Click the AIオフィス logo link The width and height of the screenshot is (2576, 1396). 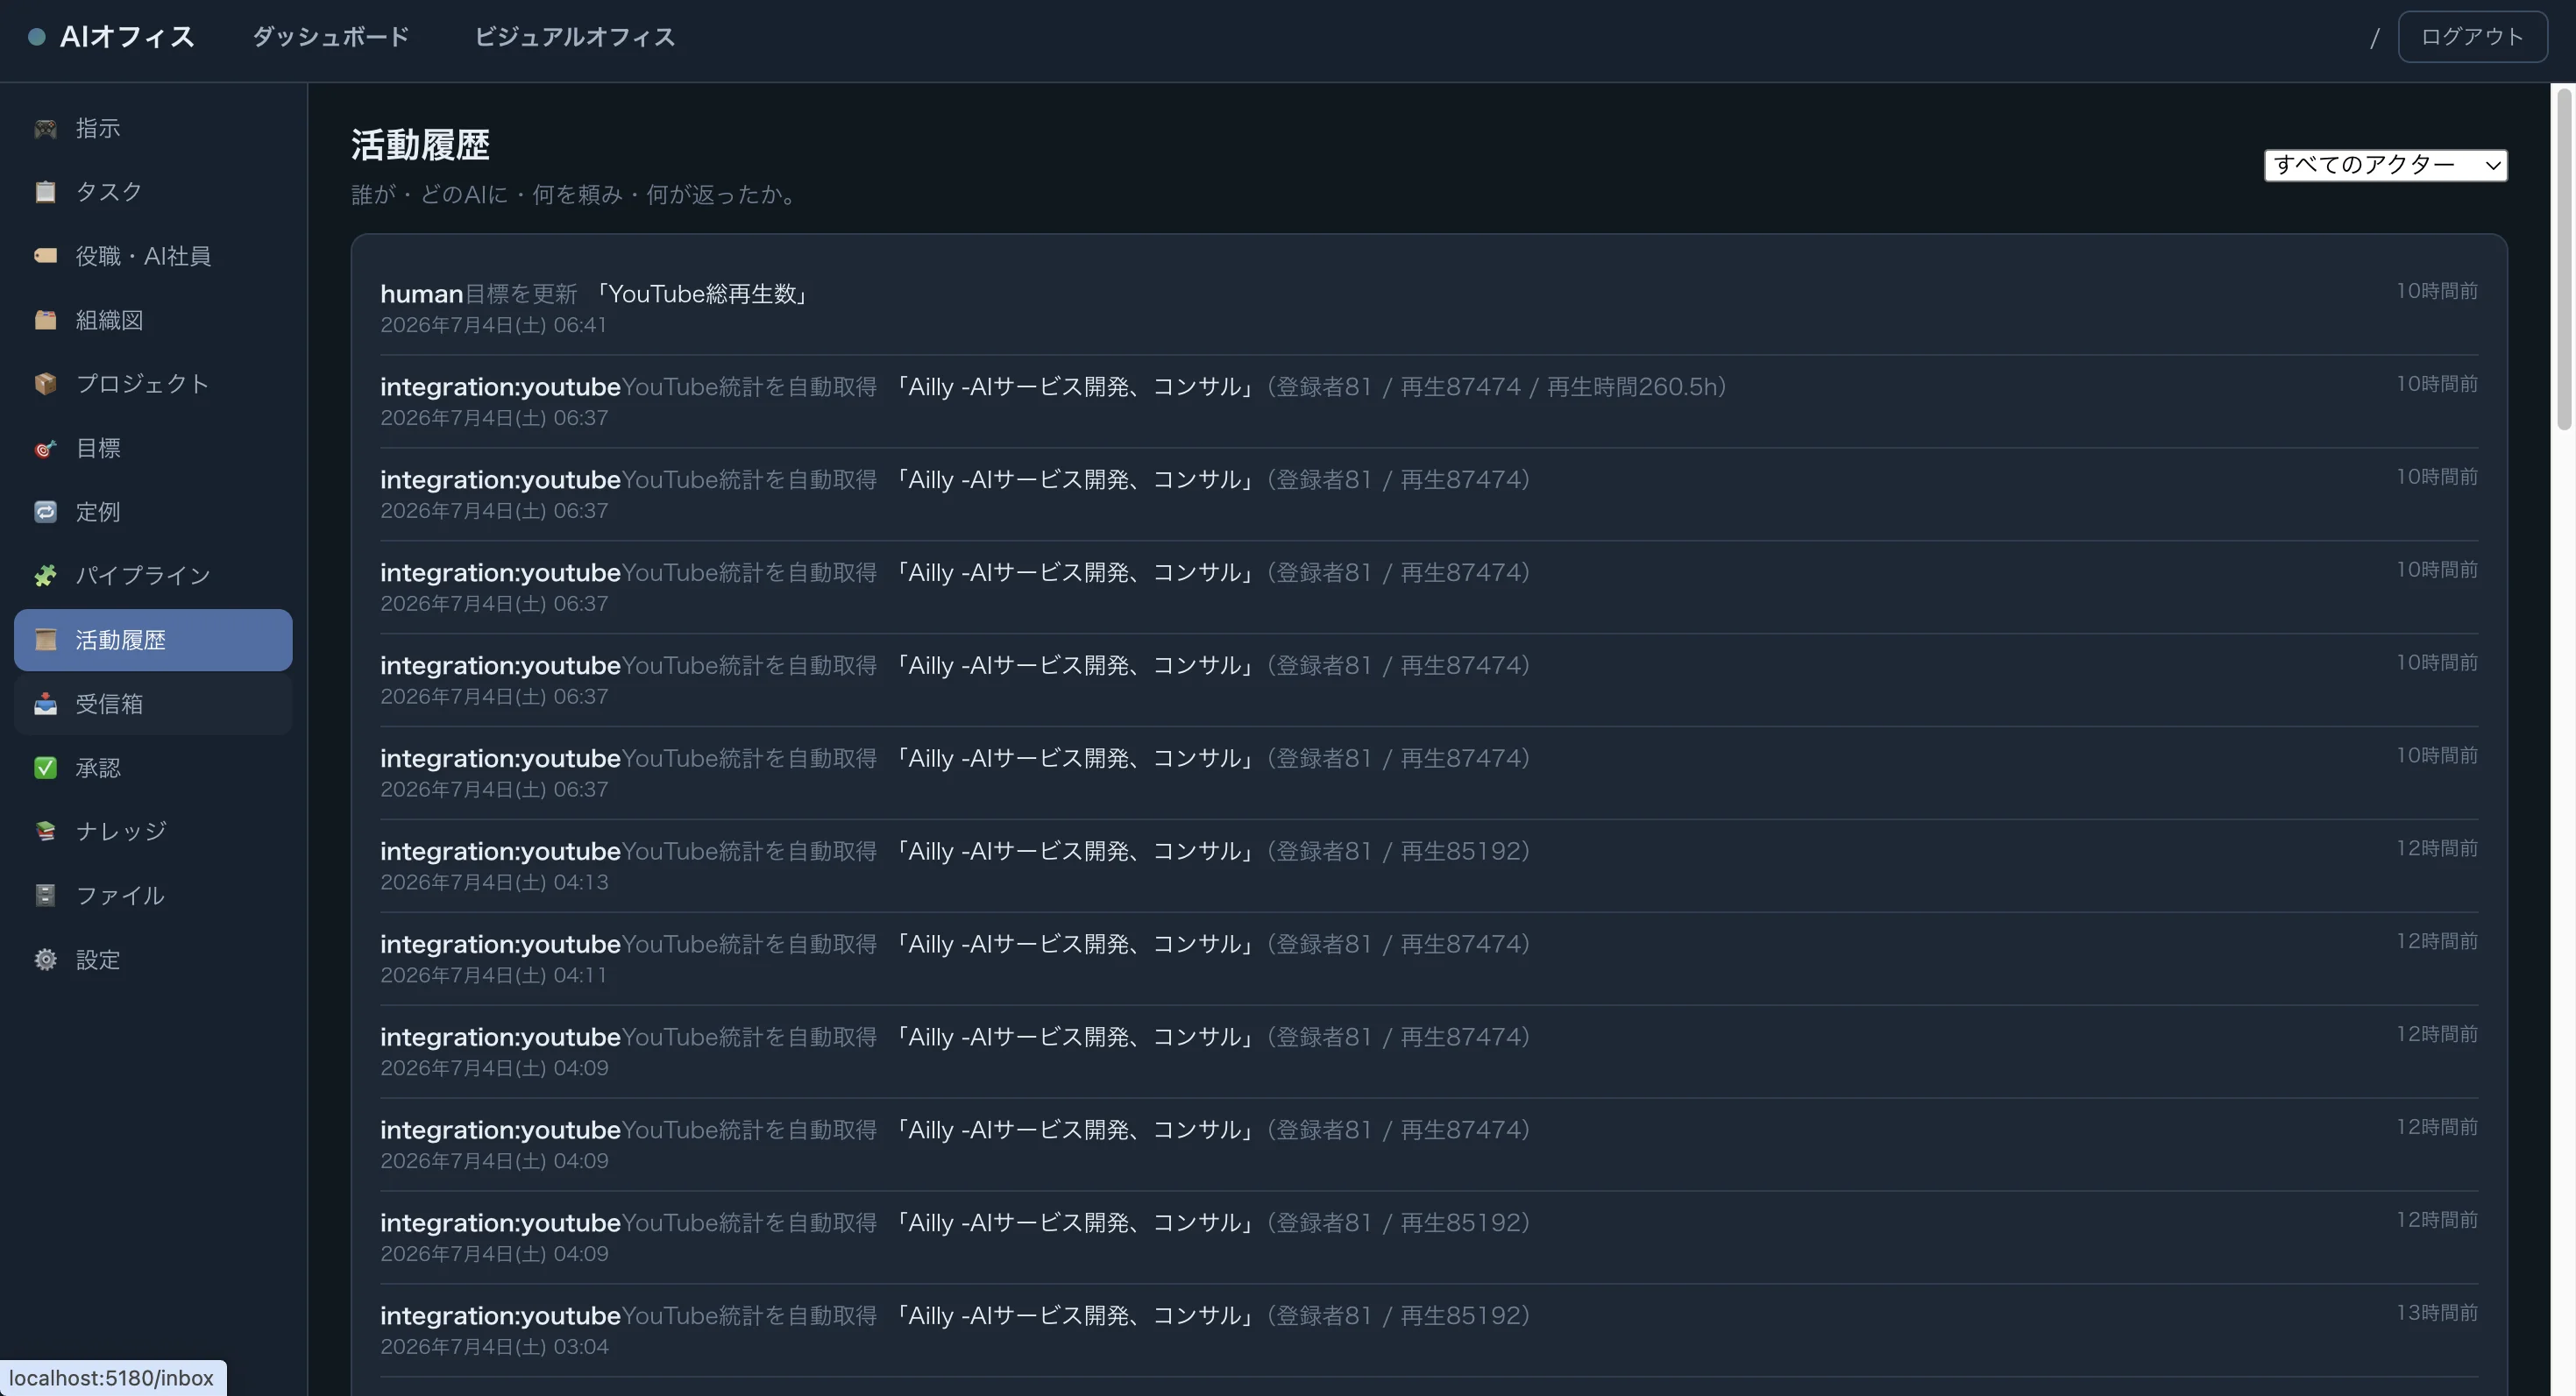tap(111, 37)
